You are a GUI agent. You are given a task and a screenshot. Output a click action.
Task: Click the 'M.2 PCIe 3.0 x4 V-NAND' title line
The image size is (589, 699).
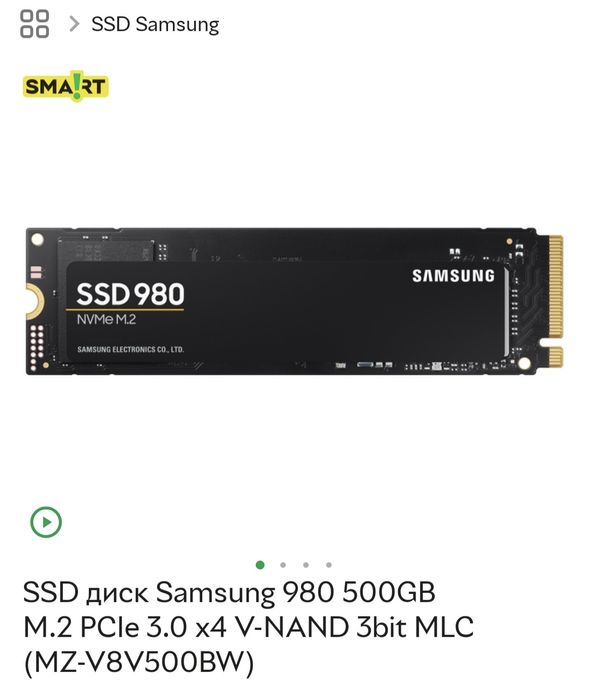point(248,627)
